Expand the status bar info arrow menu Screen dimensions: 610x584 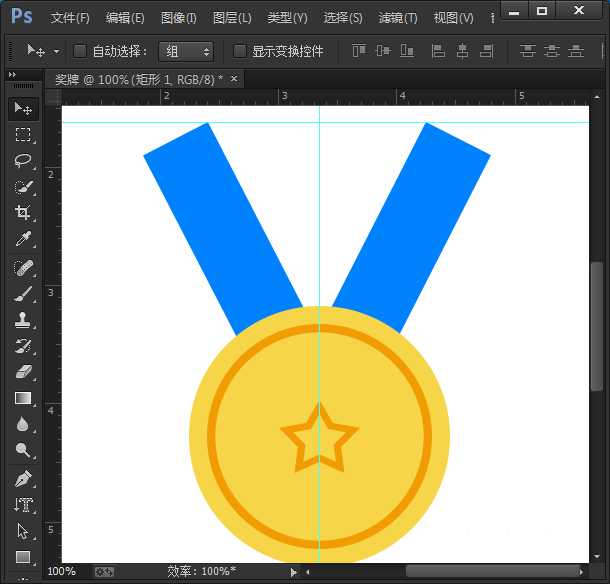(293, 572)
